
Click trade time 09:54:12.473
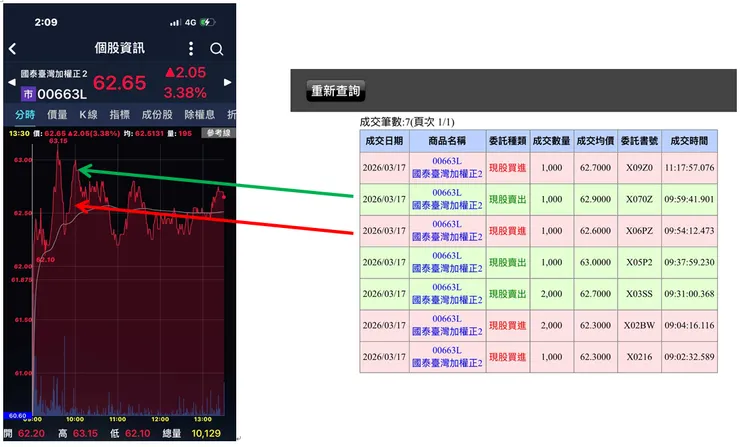point(690,231)
